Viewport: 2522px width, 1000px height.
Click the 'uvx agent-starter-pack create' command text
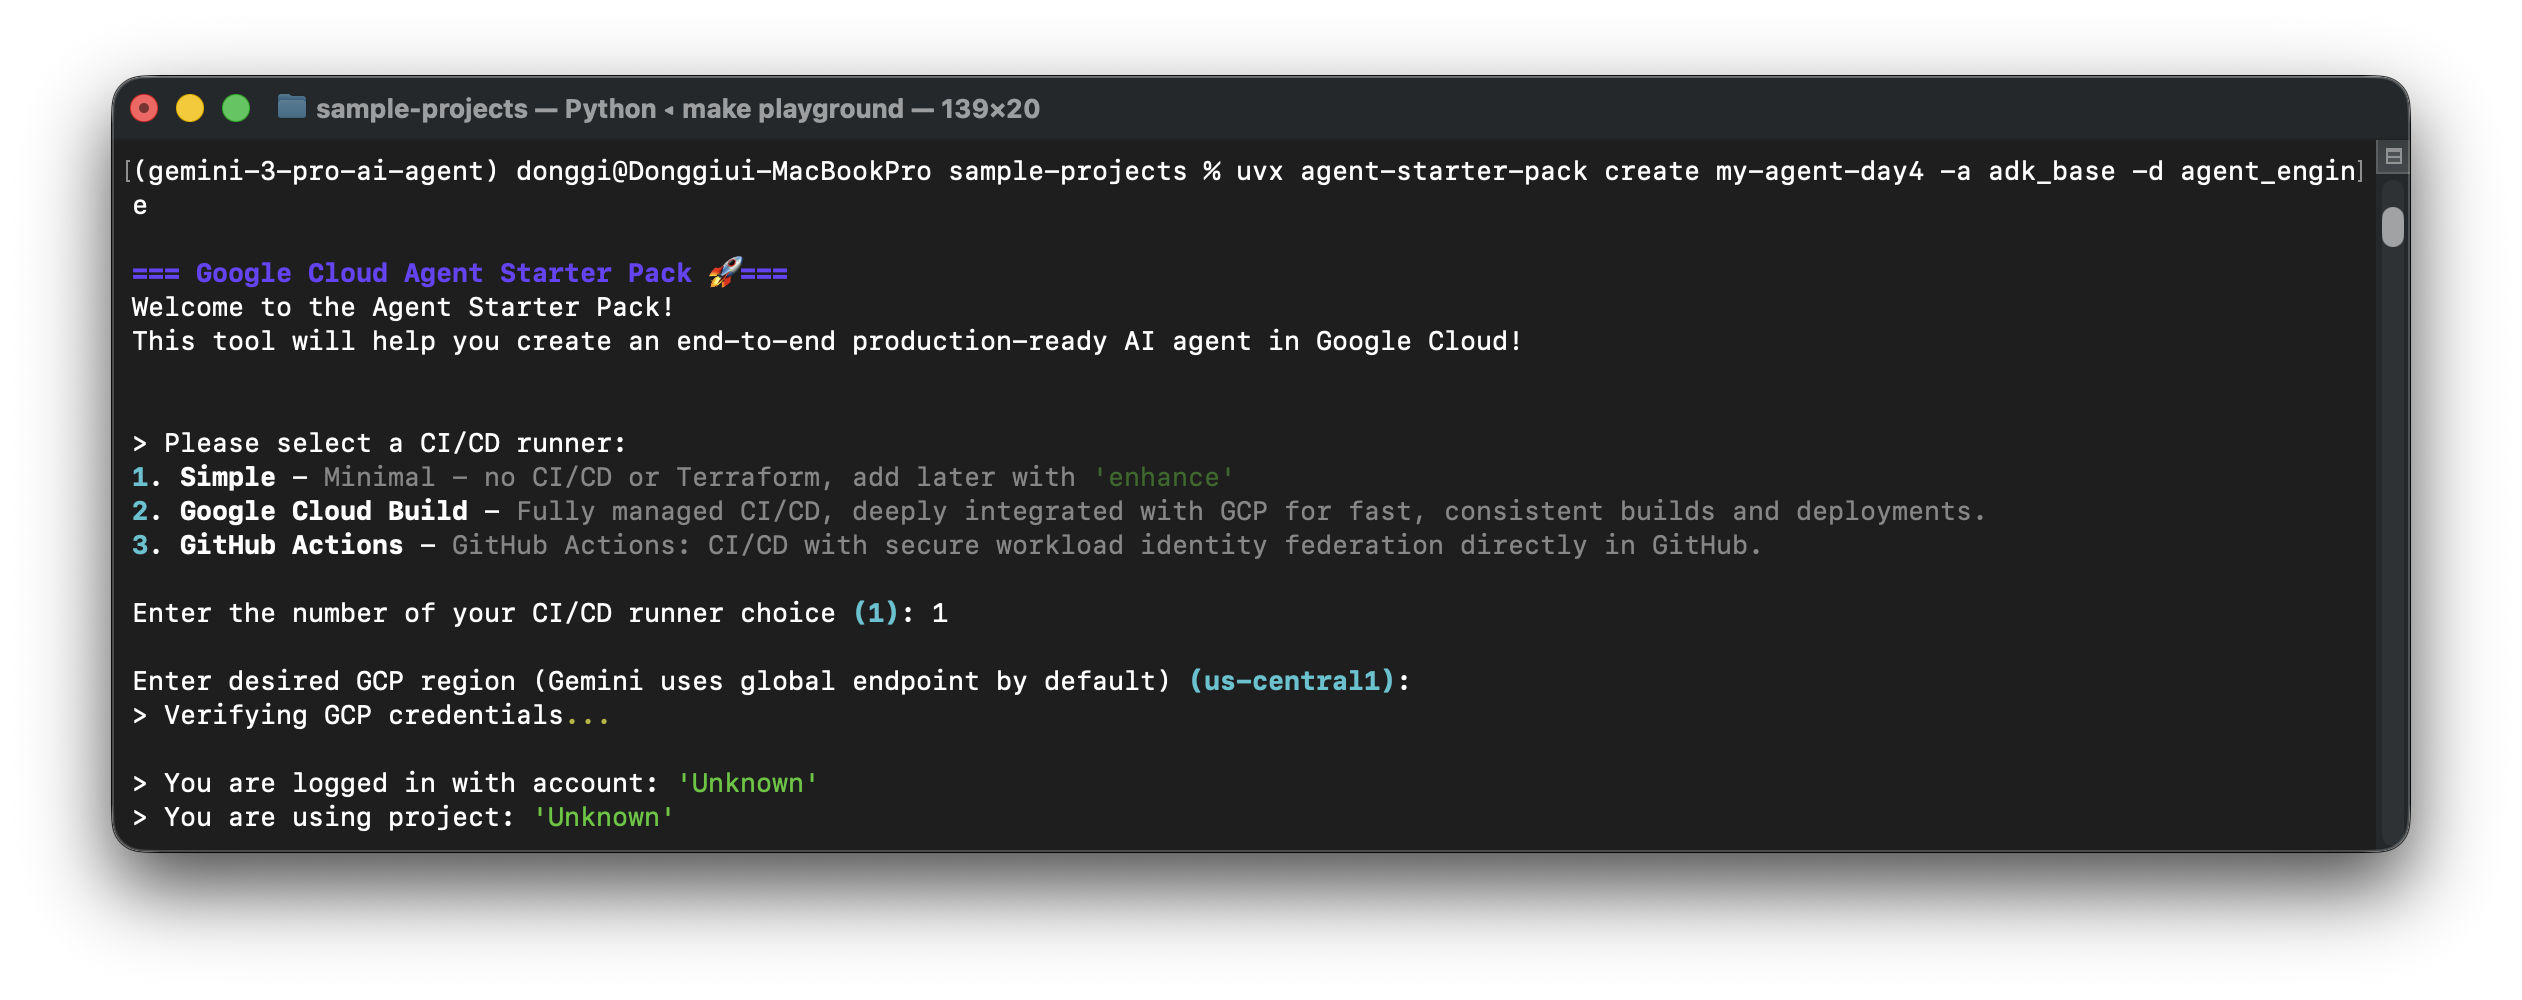point(1468,171)
